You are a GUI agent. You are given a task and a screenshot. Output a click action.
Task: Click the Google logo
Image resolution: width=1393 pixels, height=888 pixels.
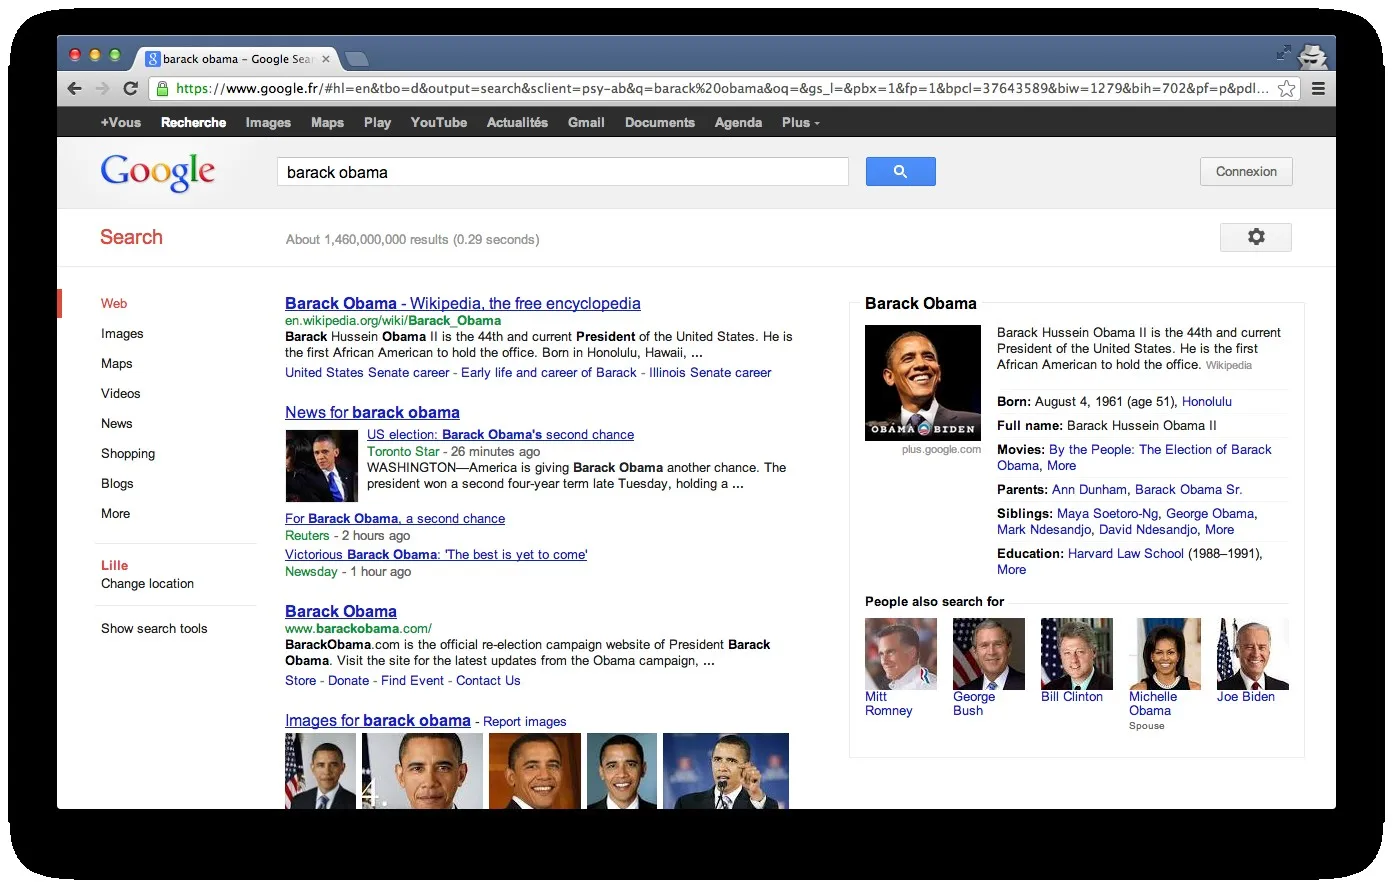158,172
